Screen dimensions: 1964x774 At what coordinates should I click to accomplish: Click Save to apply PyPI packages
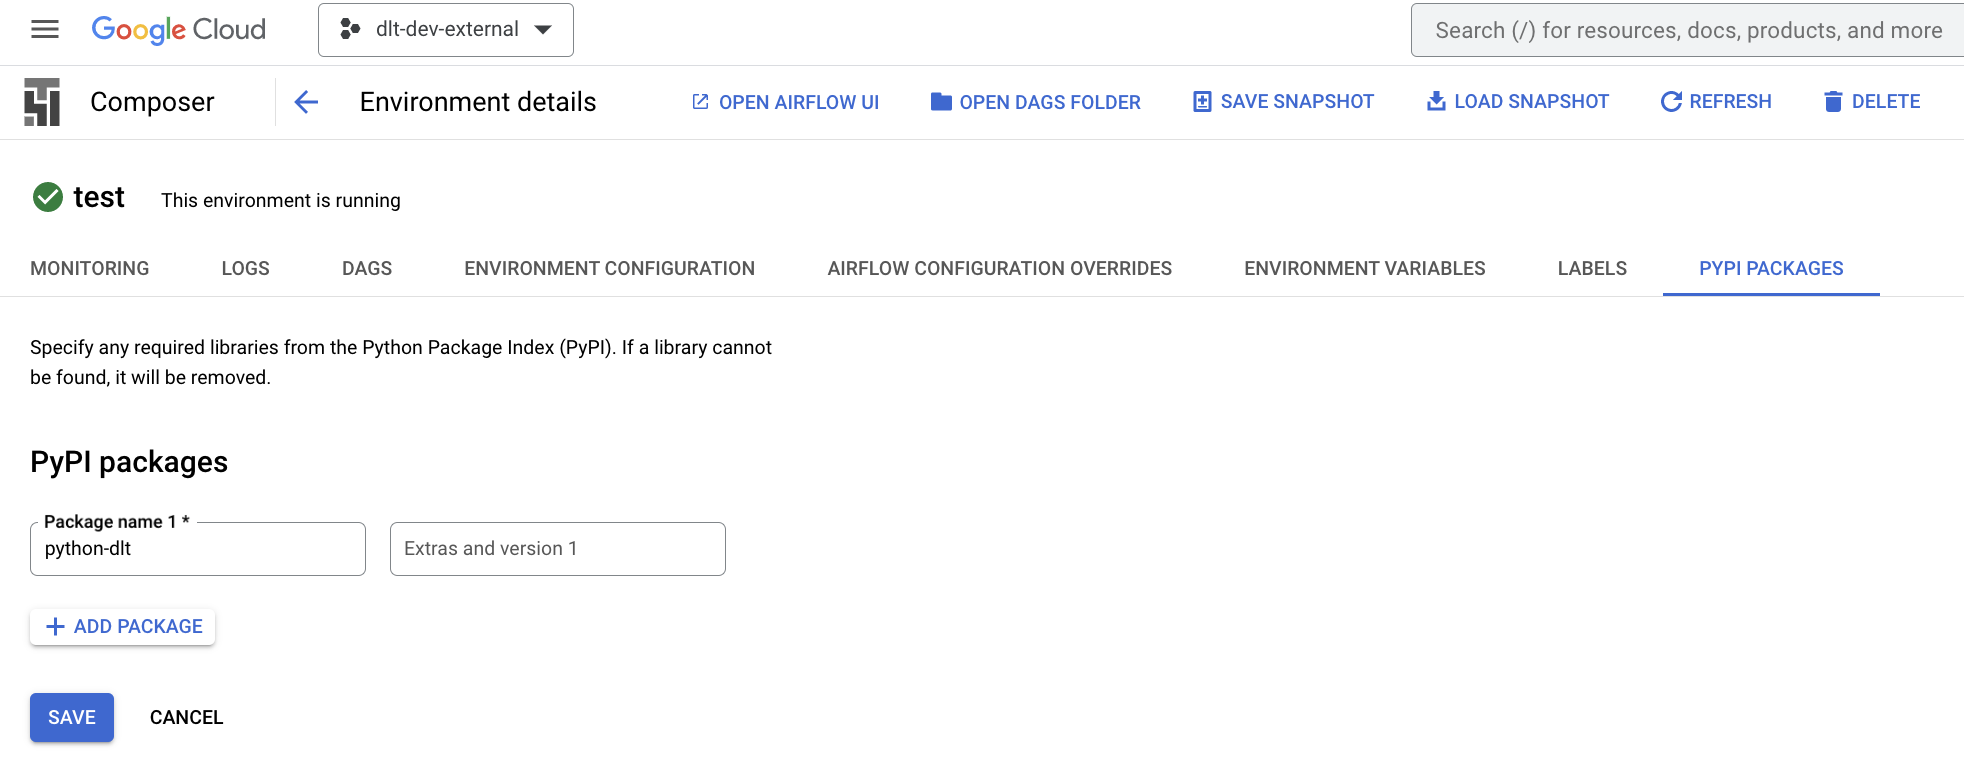[72, 717]
